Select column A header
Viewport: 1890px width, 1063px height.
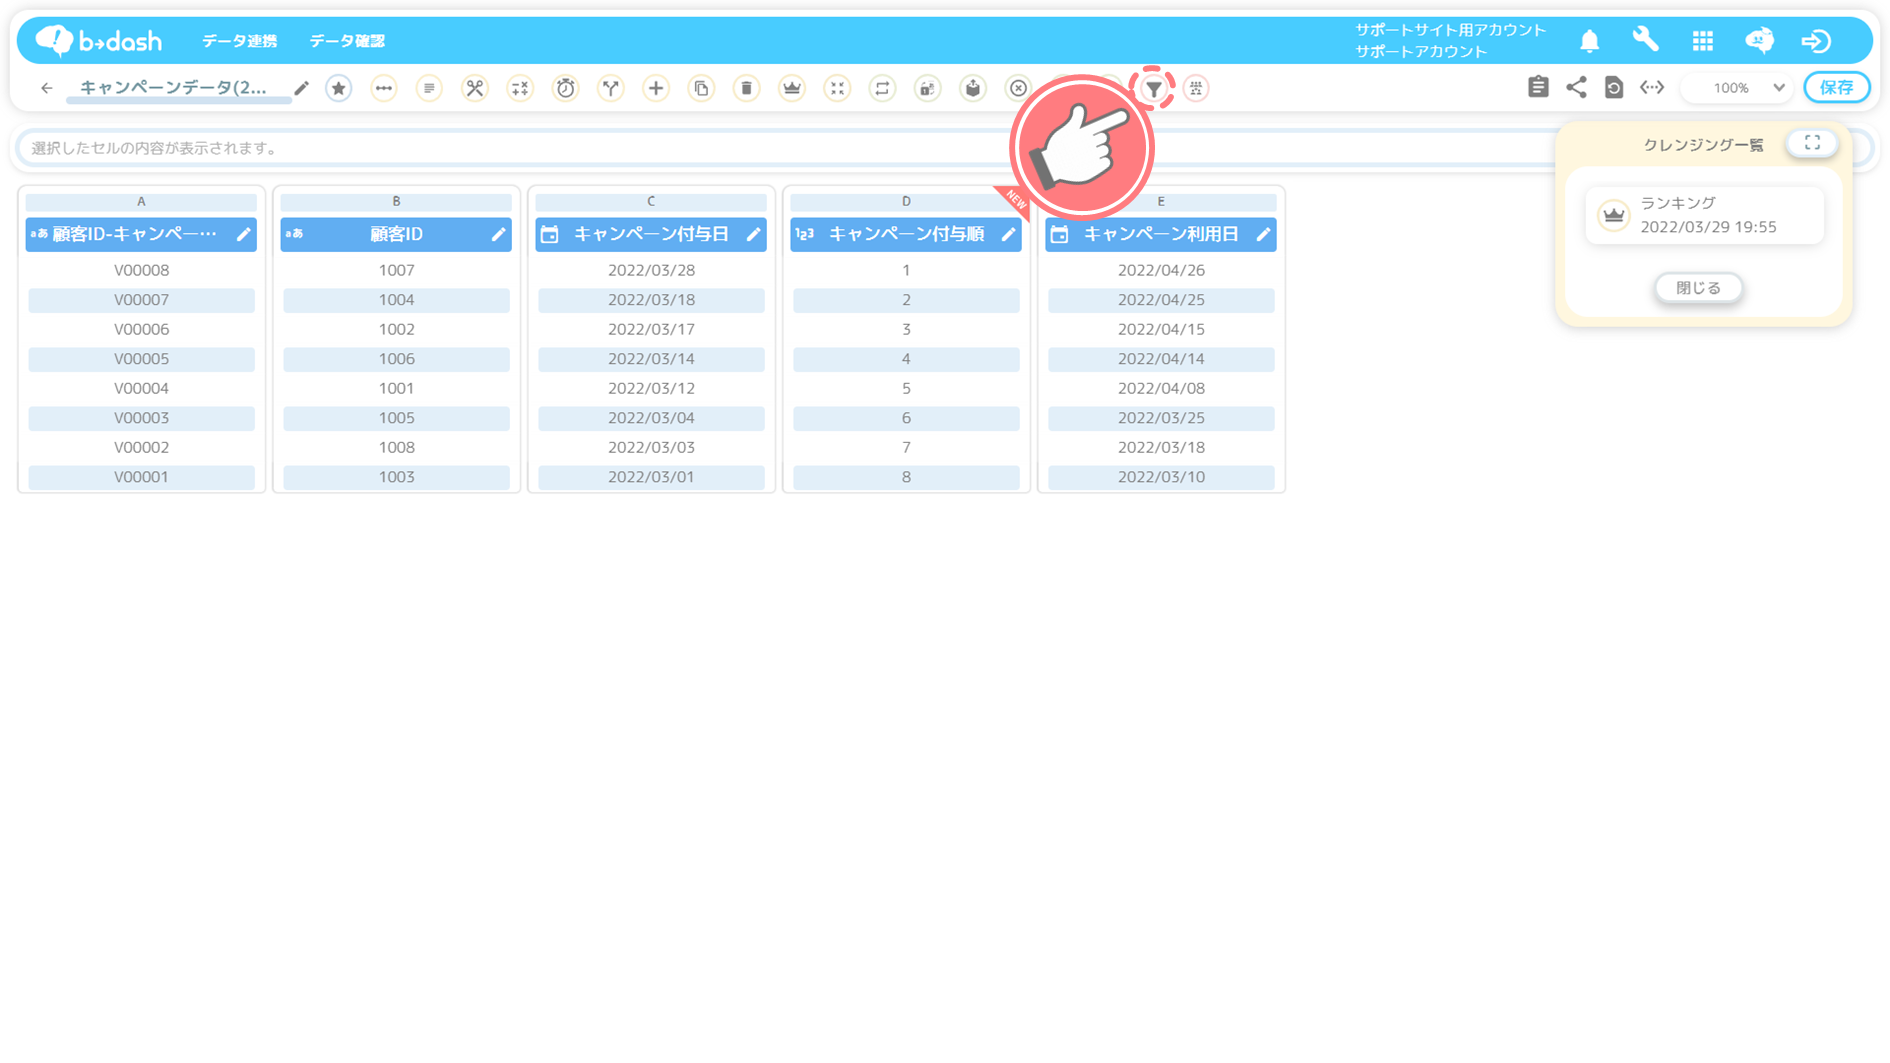141,202
